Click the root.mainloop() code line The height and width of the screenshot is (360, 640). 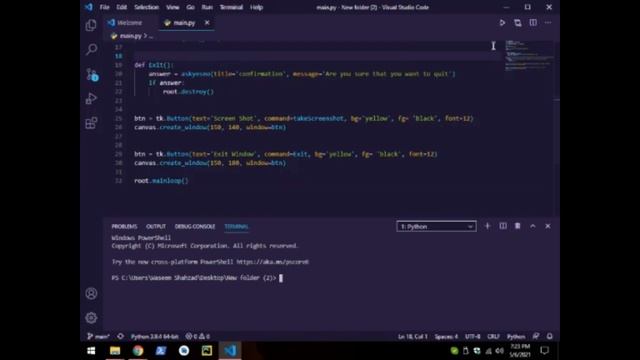click(161, 181)
